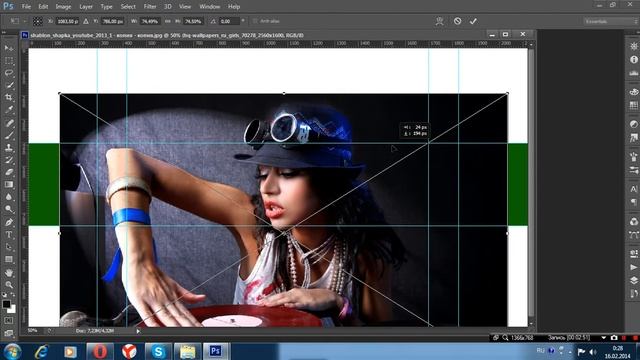Image resolution: width=640 pixels, height=360 pixels.
Task: Click recorder camera snapshot icon
Action: point(614,338)
